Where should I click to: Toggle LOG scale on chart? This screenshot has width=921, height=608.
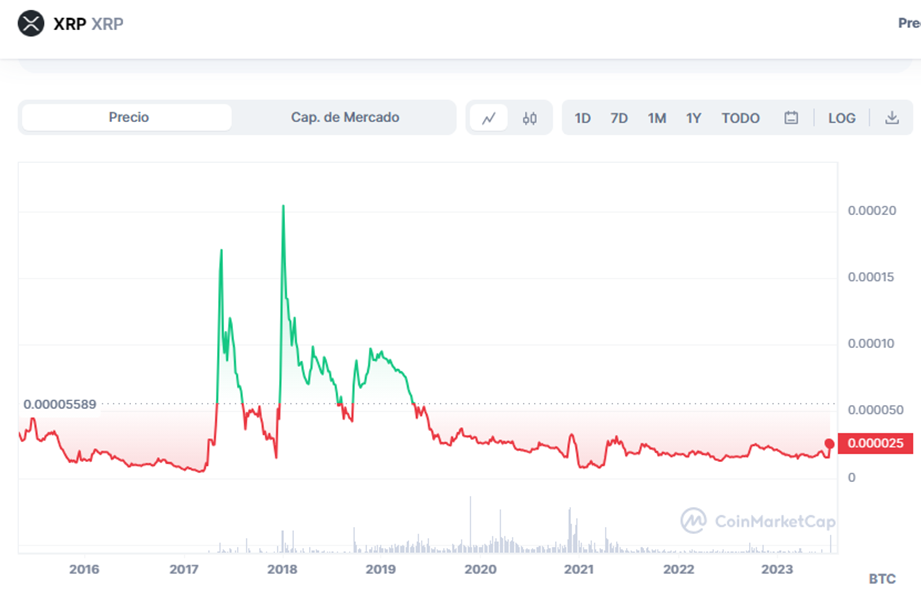[x=841, y=119]
